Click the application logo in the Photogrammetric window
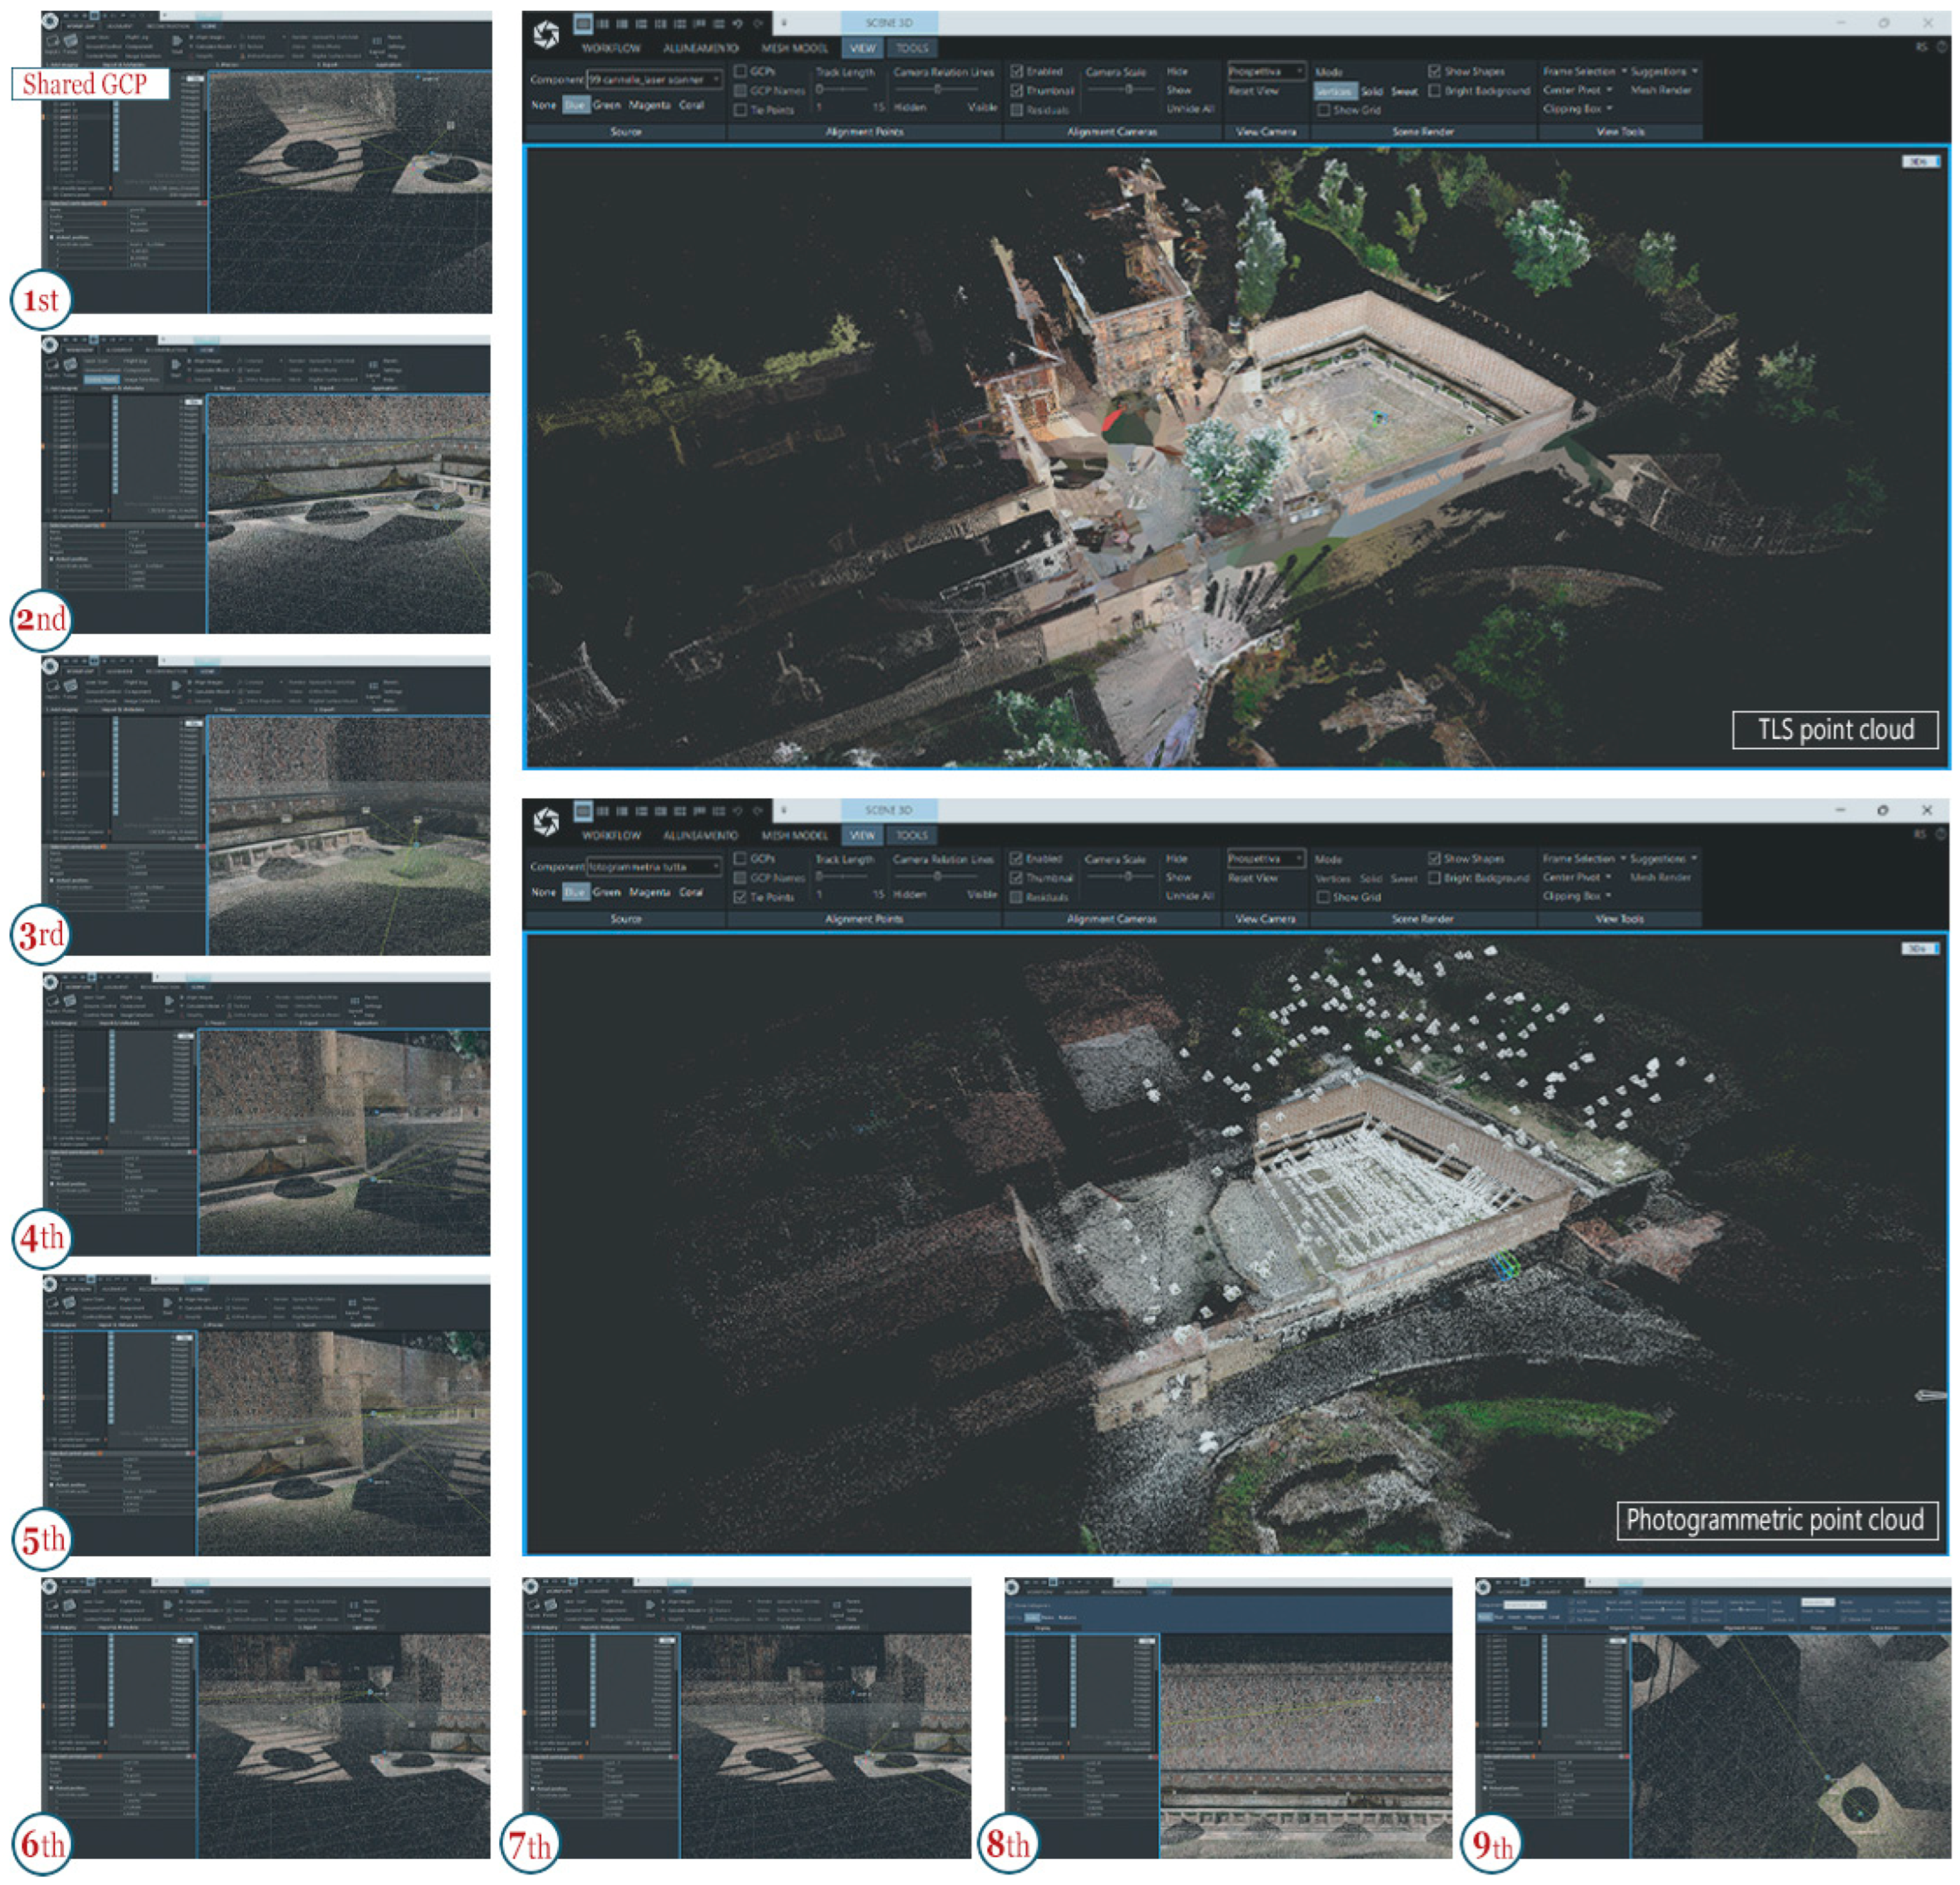 tap(546, 823)
